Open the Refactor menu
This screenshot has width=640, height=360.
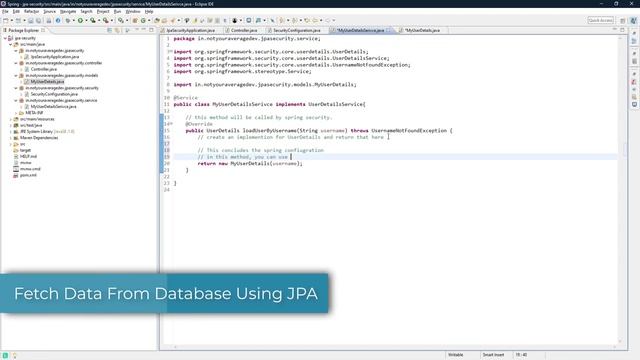pyautogui.click(x=31, y=11)
